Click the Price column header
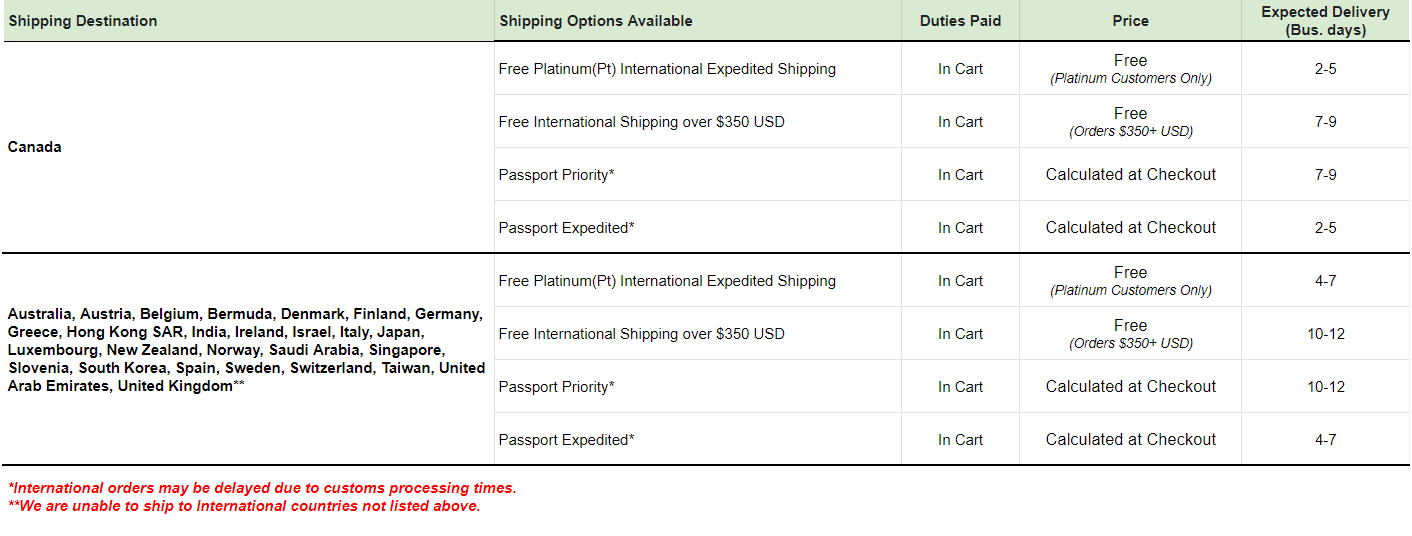This screenshot has width=1412, height=536. (1130, 21)
